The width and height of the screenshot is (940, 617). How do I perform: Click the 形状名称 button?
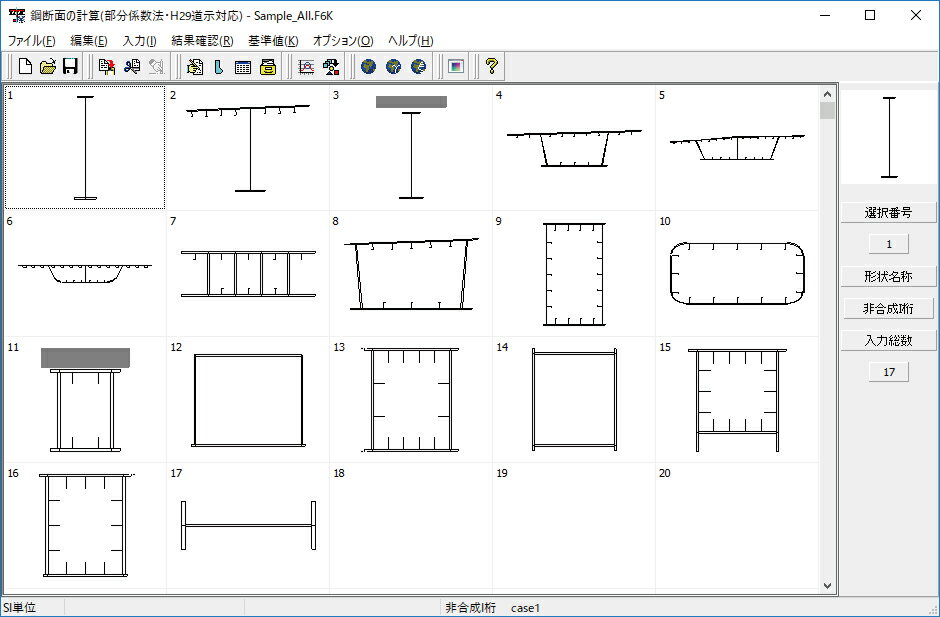pos(888,276)
